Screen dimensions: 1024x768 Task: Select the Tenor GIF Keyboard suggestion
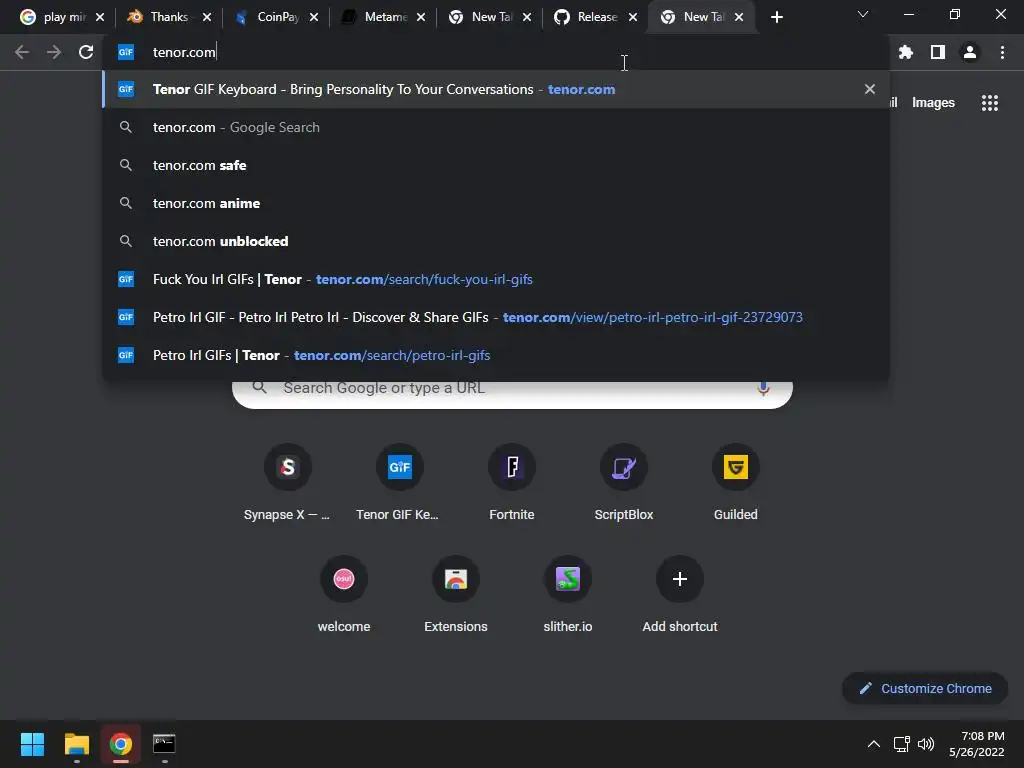coord(496,89)
